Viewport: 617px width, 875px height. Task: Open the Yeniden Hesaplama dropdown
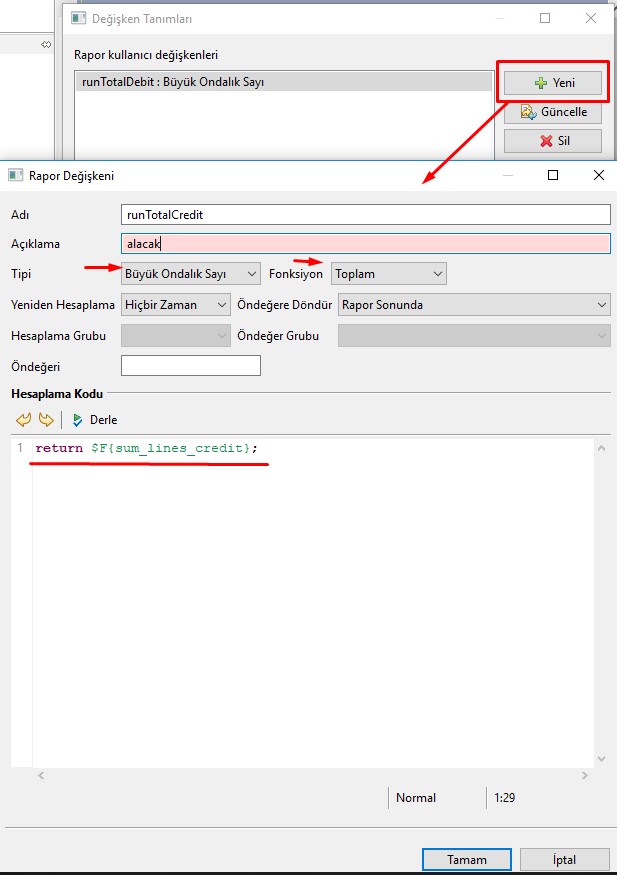[x=176, y=305]
